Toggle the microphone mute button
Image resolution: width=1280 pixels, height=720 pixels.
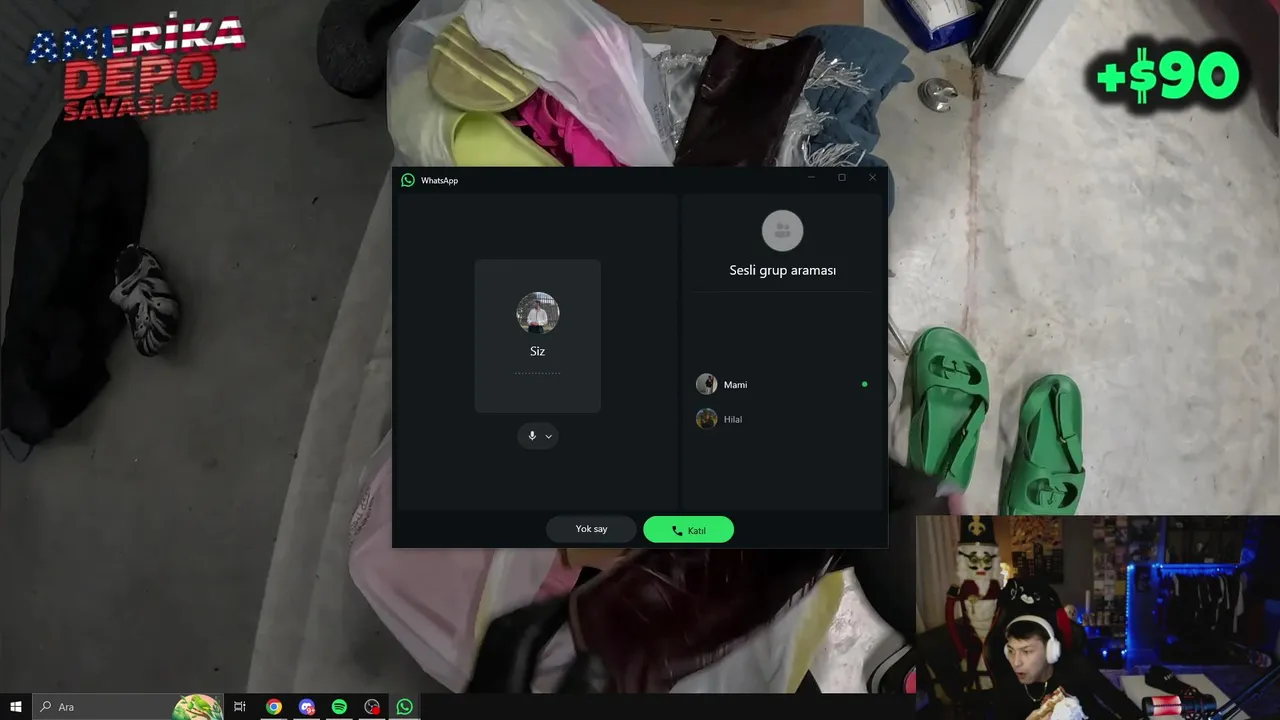(x=532, y=436)
